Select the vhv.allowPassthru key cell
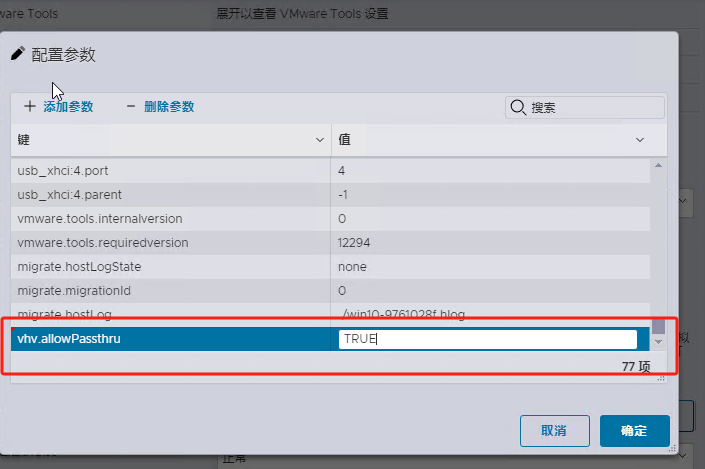This screenshot has height=469, width=705. pyautogui.click(x=171, y=339)
